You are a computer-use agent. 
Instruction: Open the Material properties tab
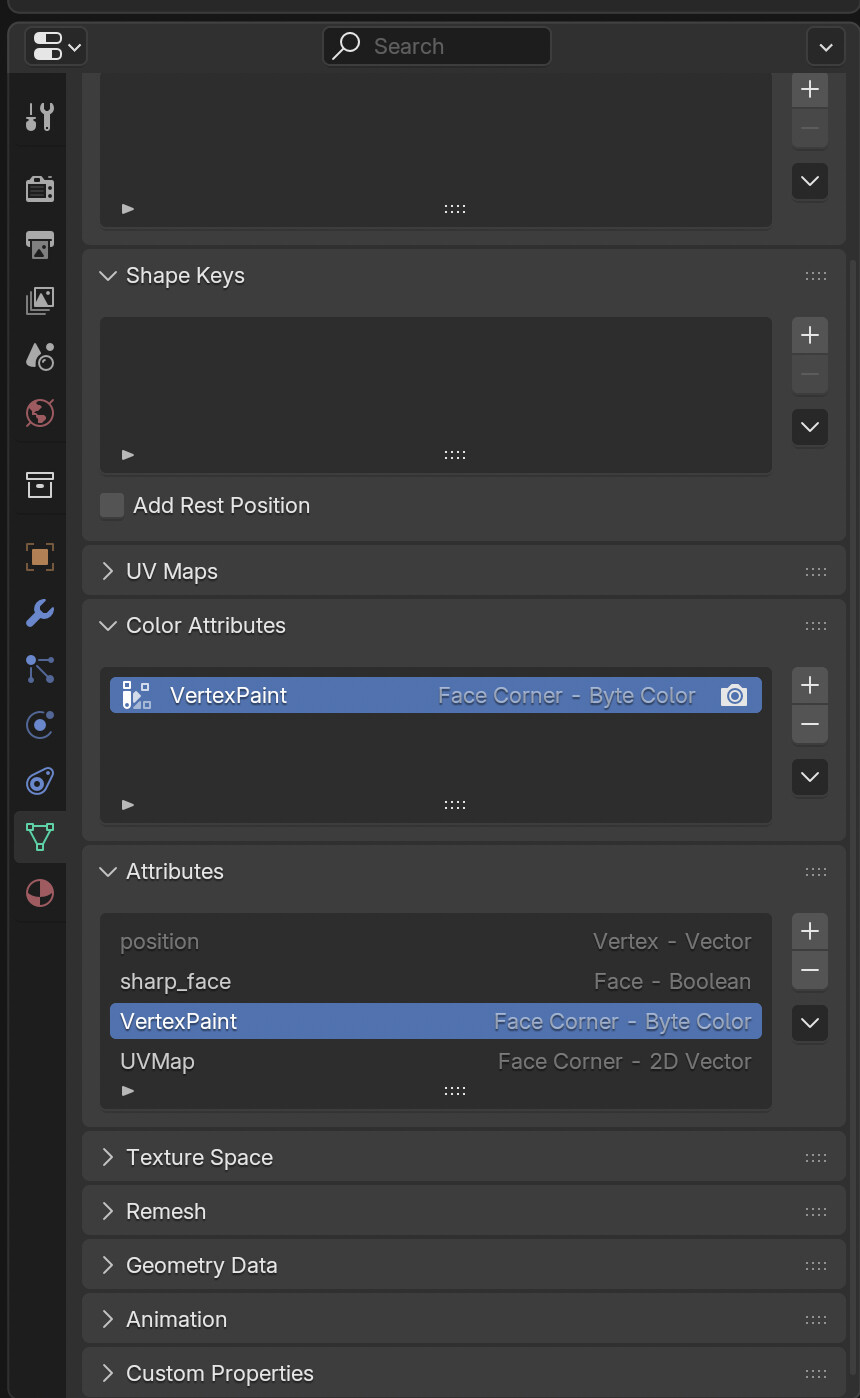(x=40, y=893)
